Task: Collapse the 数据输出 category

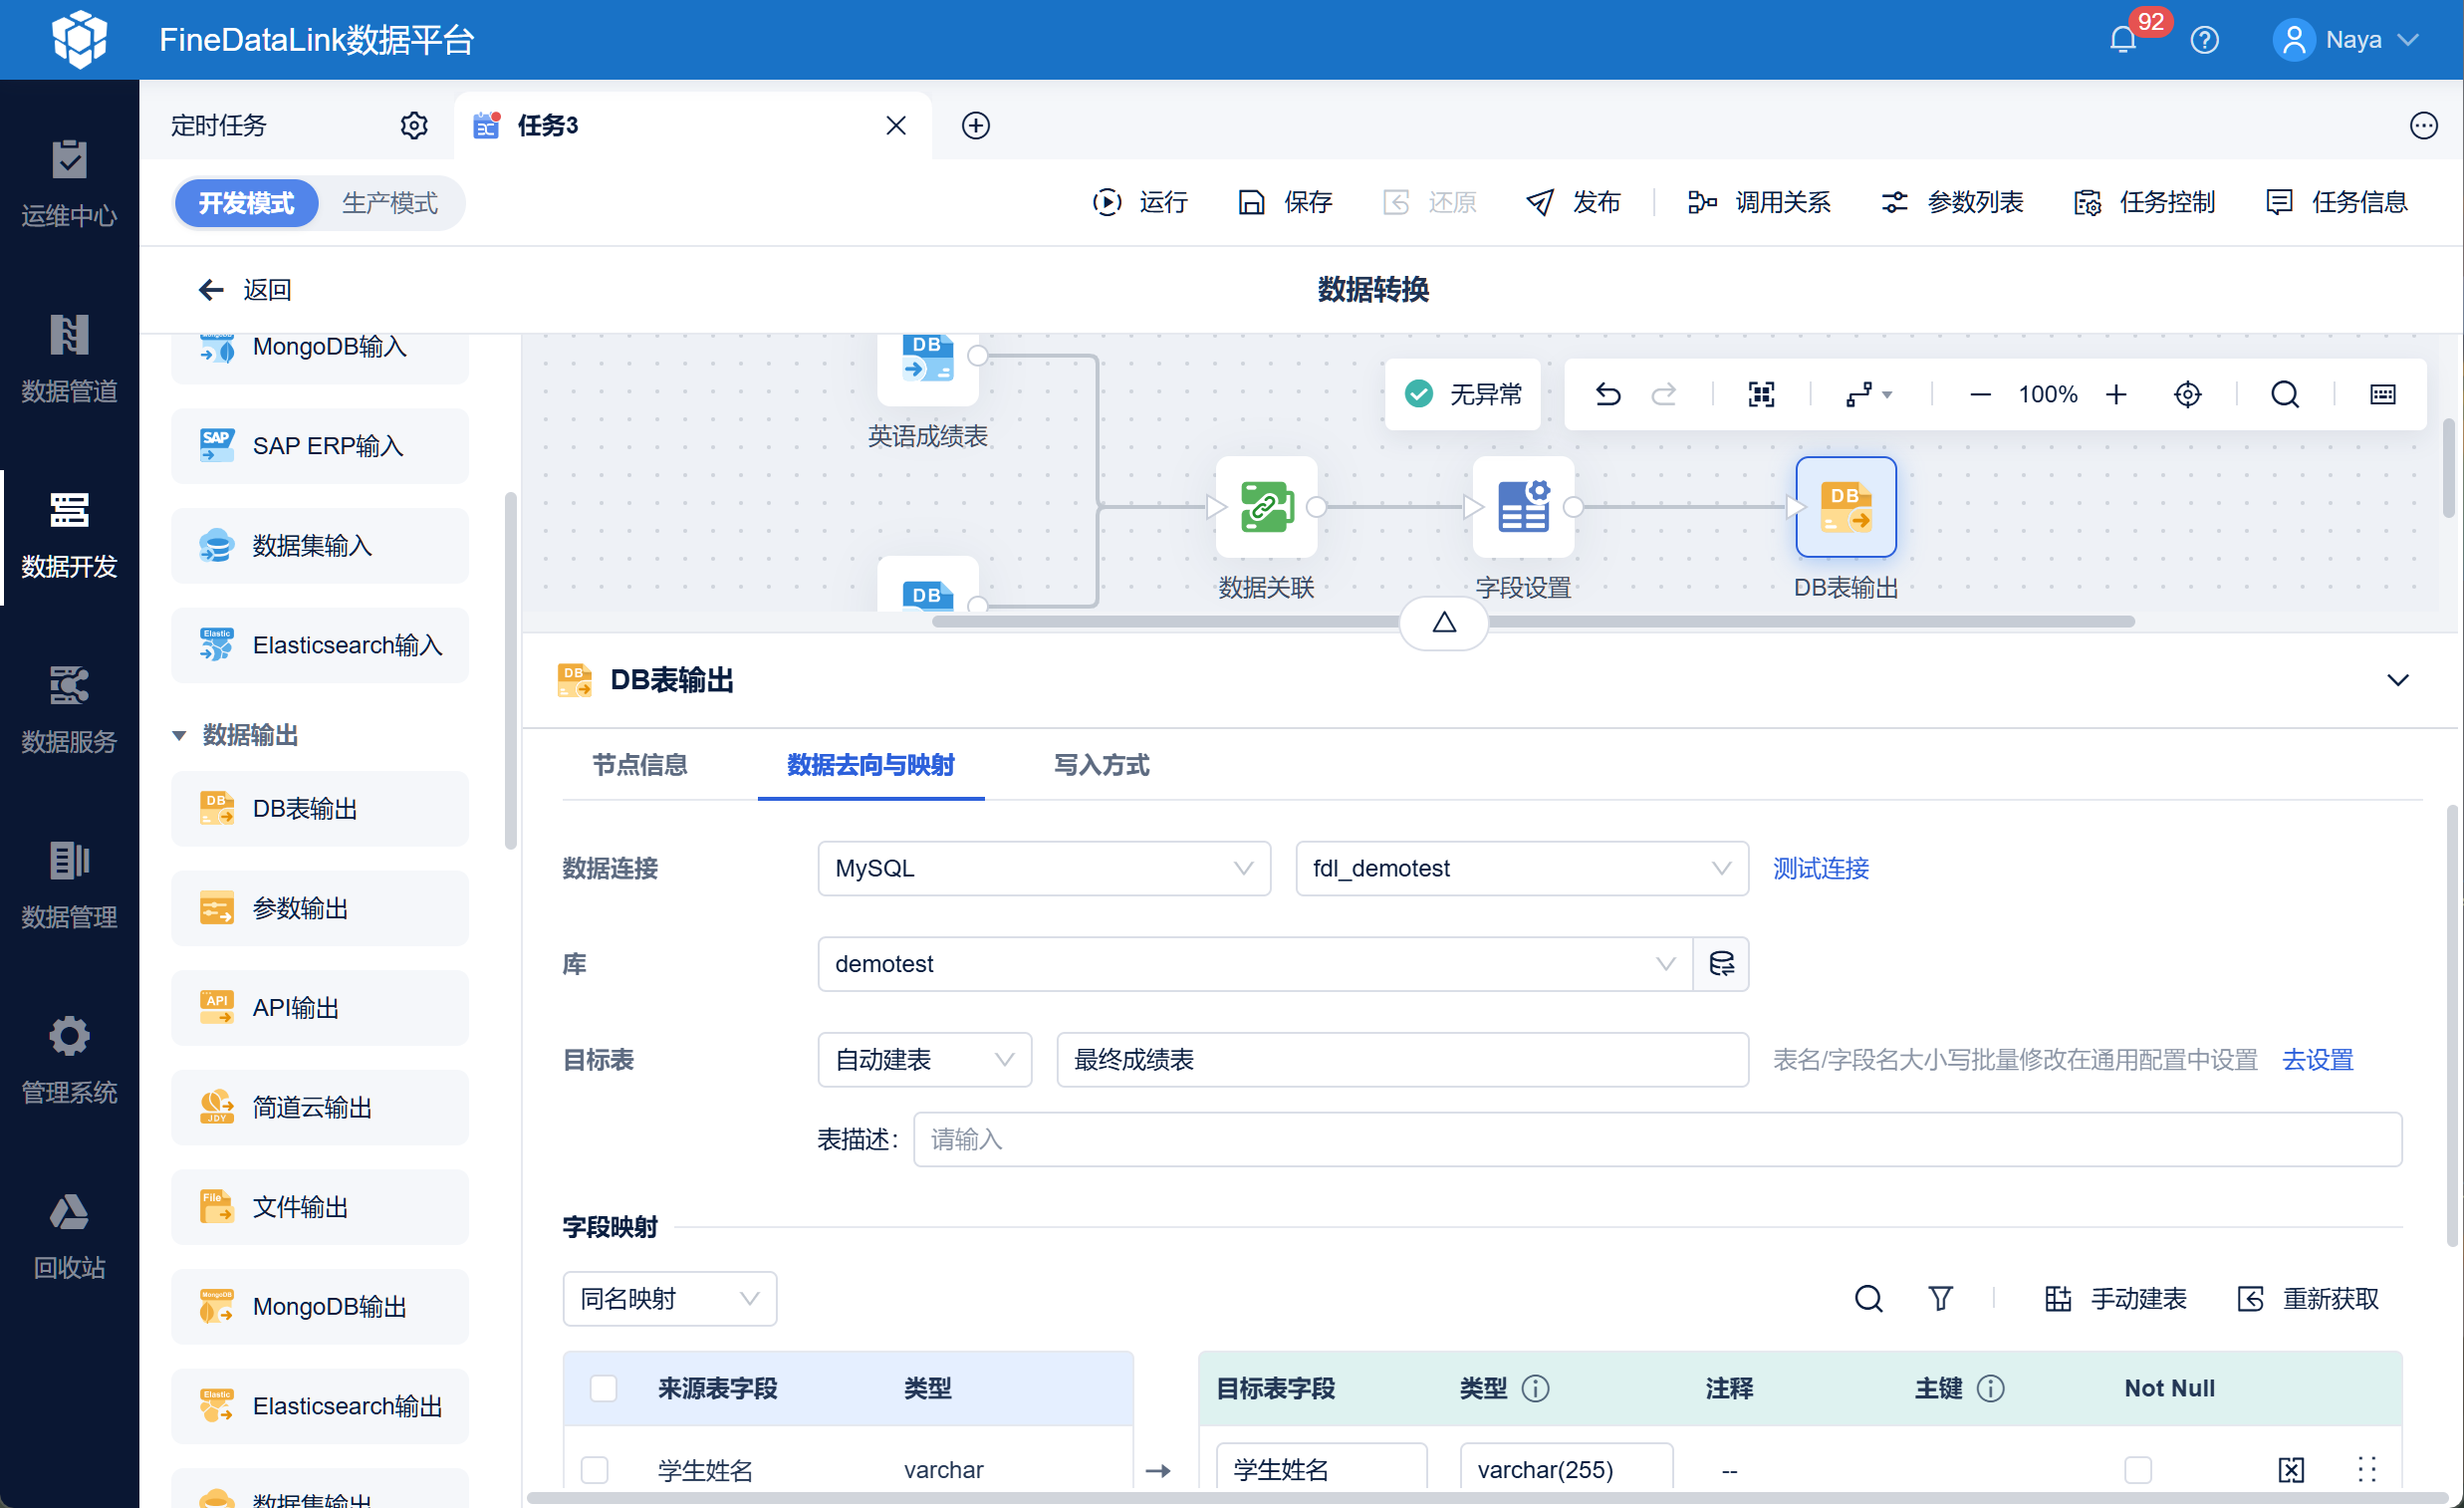Action: [179, 735]
